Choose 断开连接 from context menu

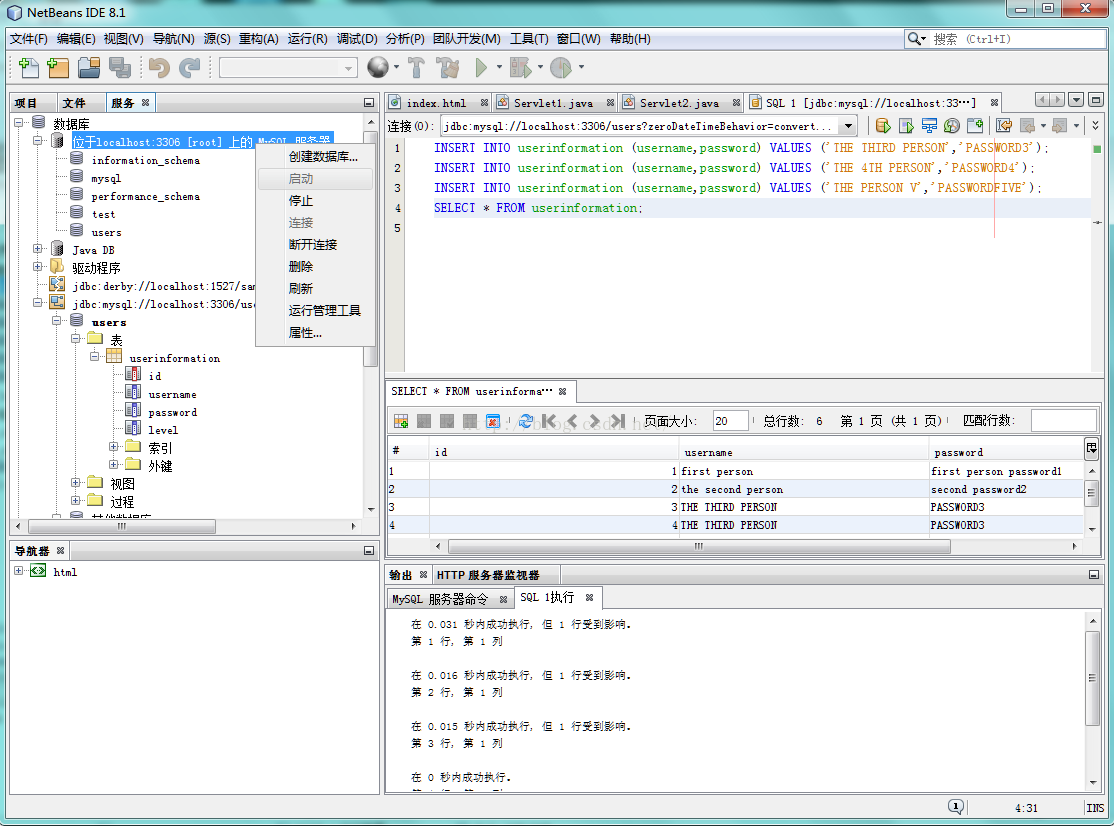[313, 244]
